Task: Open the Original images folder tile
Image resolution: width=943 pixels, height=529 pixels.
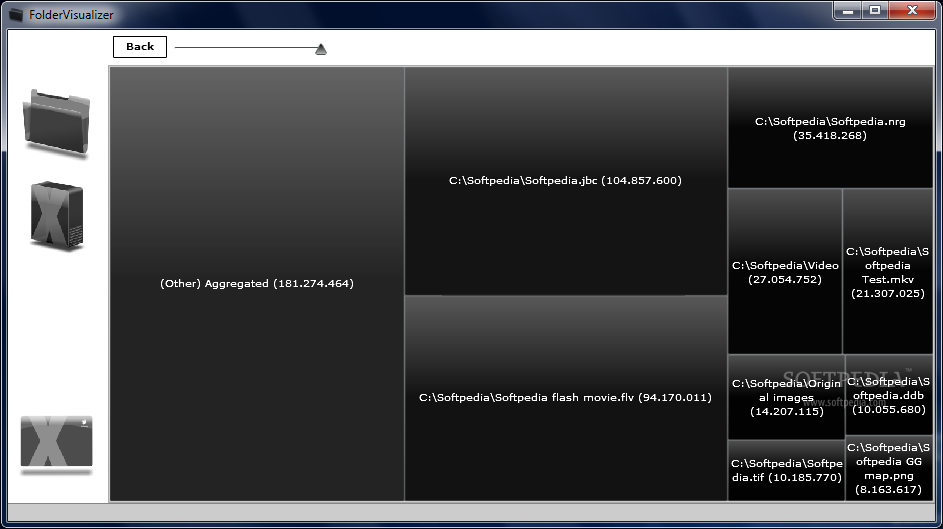Action: click(x=787, y=397)
